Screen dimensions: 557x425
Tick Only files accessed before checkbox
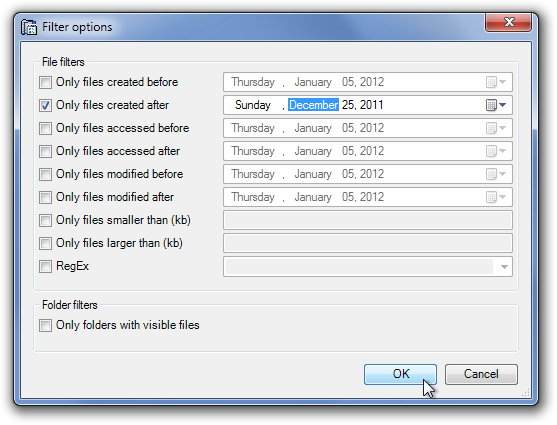pos(45,128)
